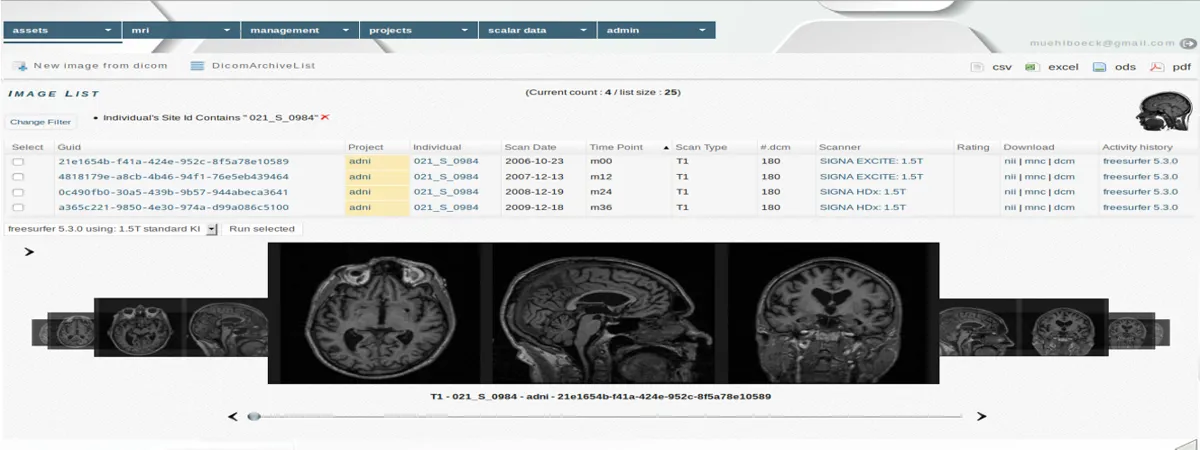Click the logout icon beside the email
Viewport: 1200px width, 450px height.
(1187, 43)
